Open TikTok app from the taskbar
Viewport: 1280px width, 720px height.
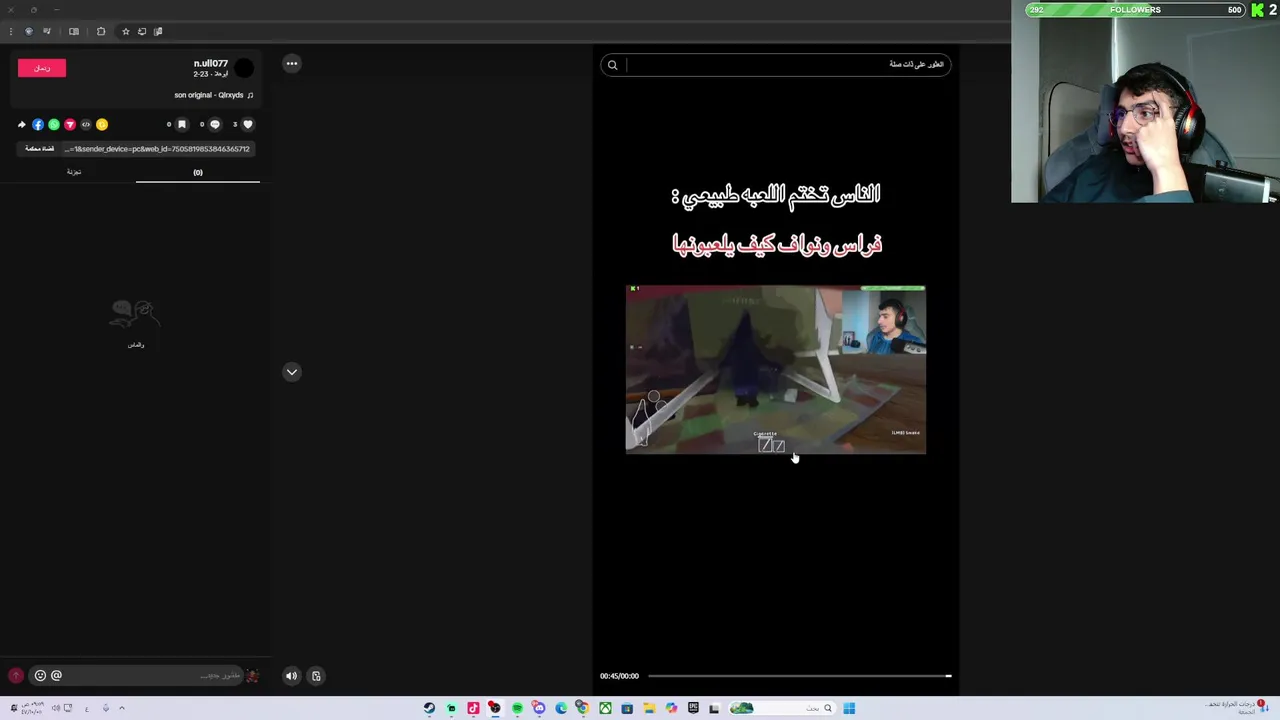473,708
